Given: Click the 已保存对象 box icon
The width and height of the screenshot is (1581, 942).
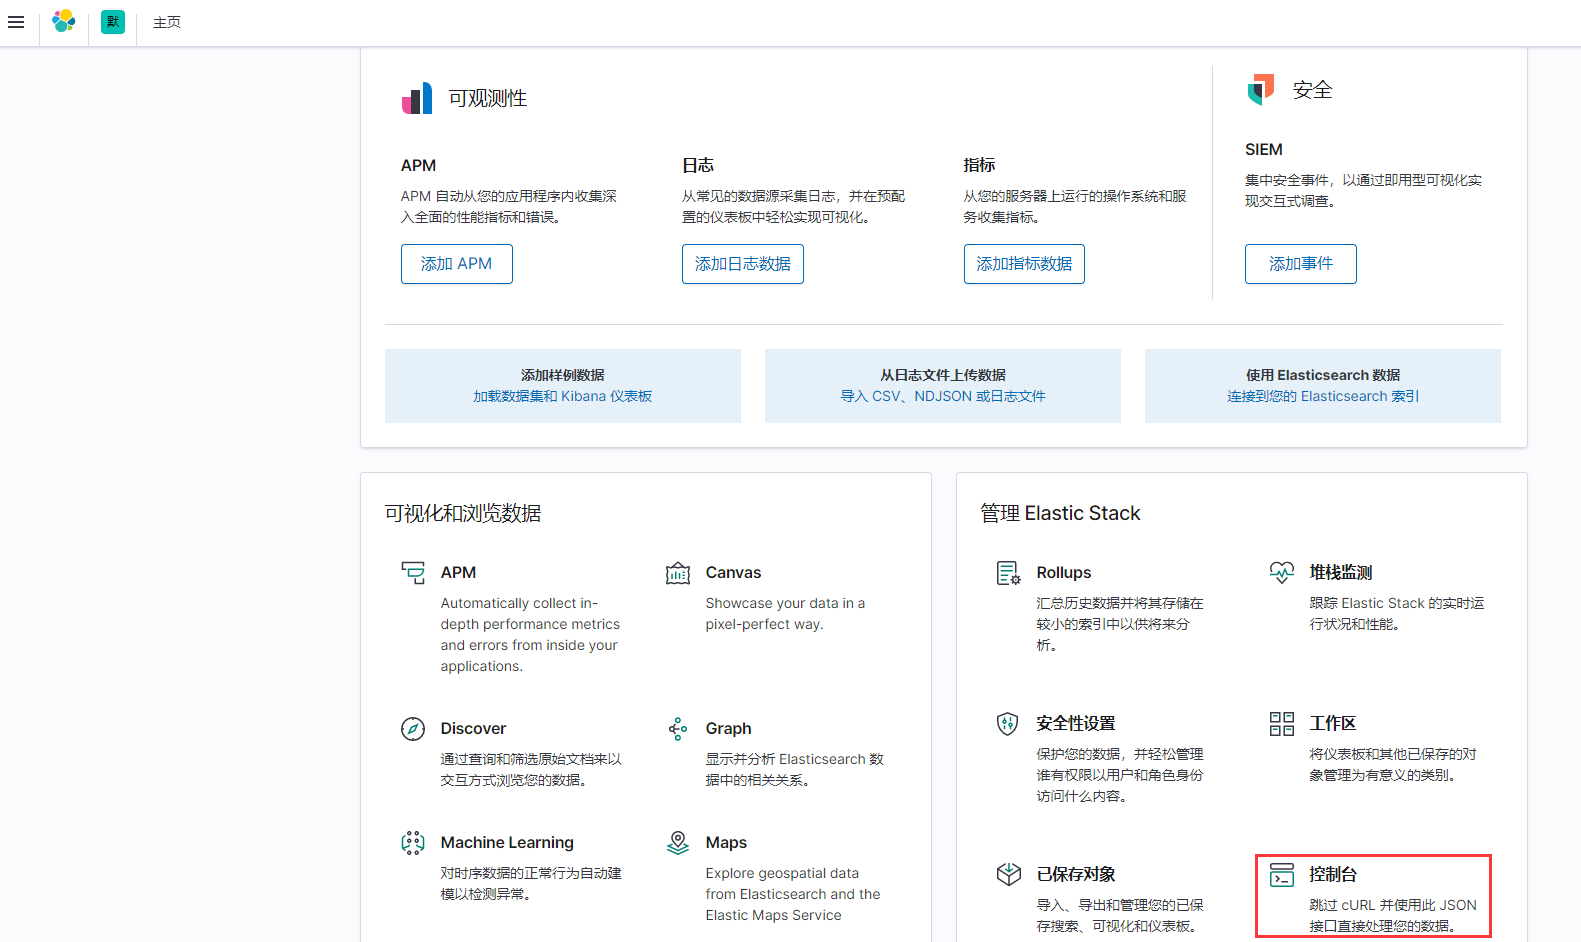Looking at the screenshot, I should click(x=1009, y=875).
